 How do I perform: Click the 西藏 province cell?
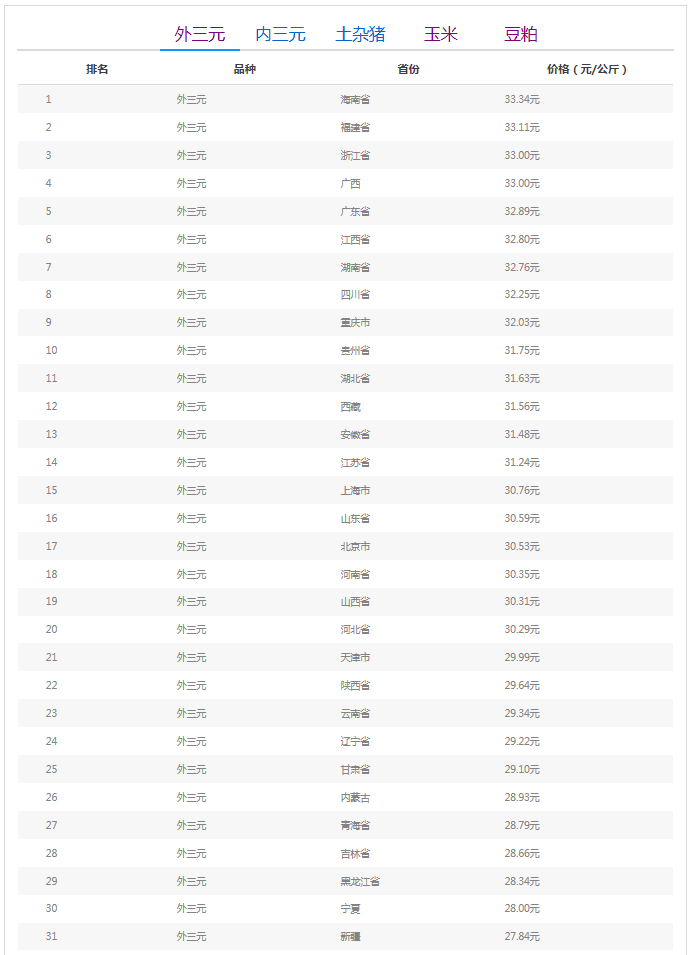point(350,407)
